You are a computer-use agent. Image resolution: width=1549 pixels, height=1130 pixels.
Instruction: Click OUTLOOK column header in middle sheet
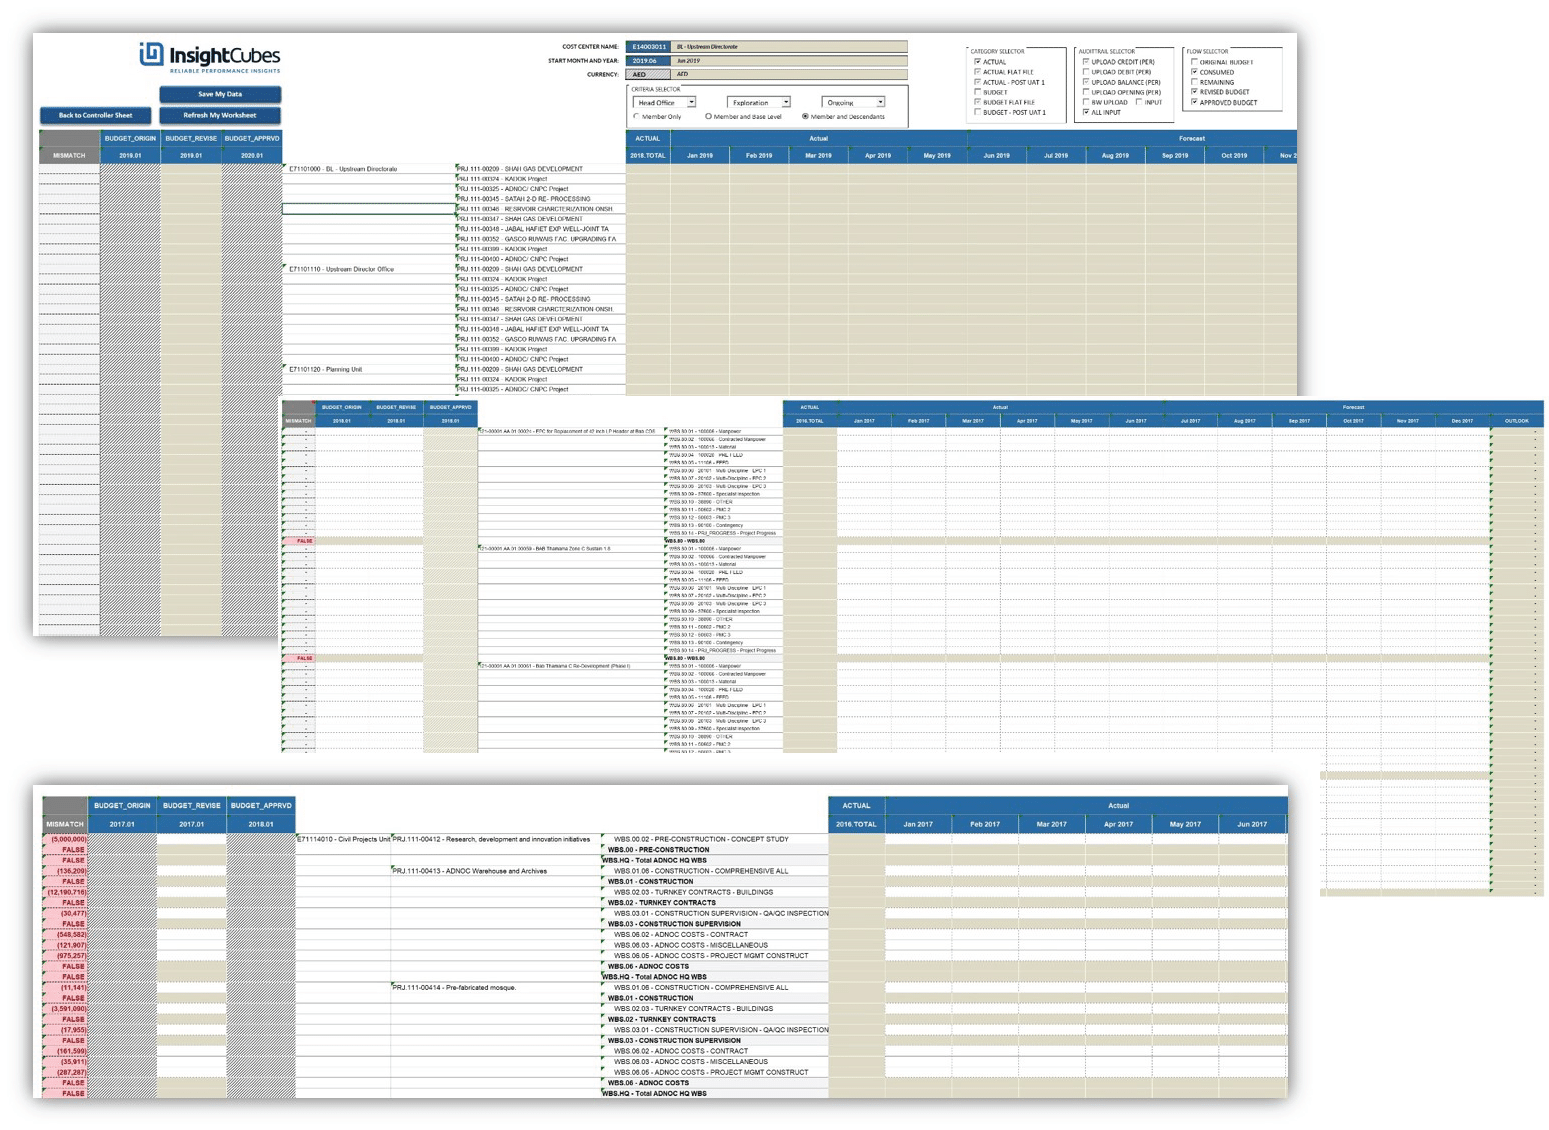point(1517,421)
